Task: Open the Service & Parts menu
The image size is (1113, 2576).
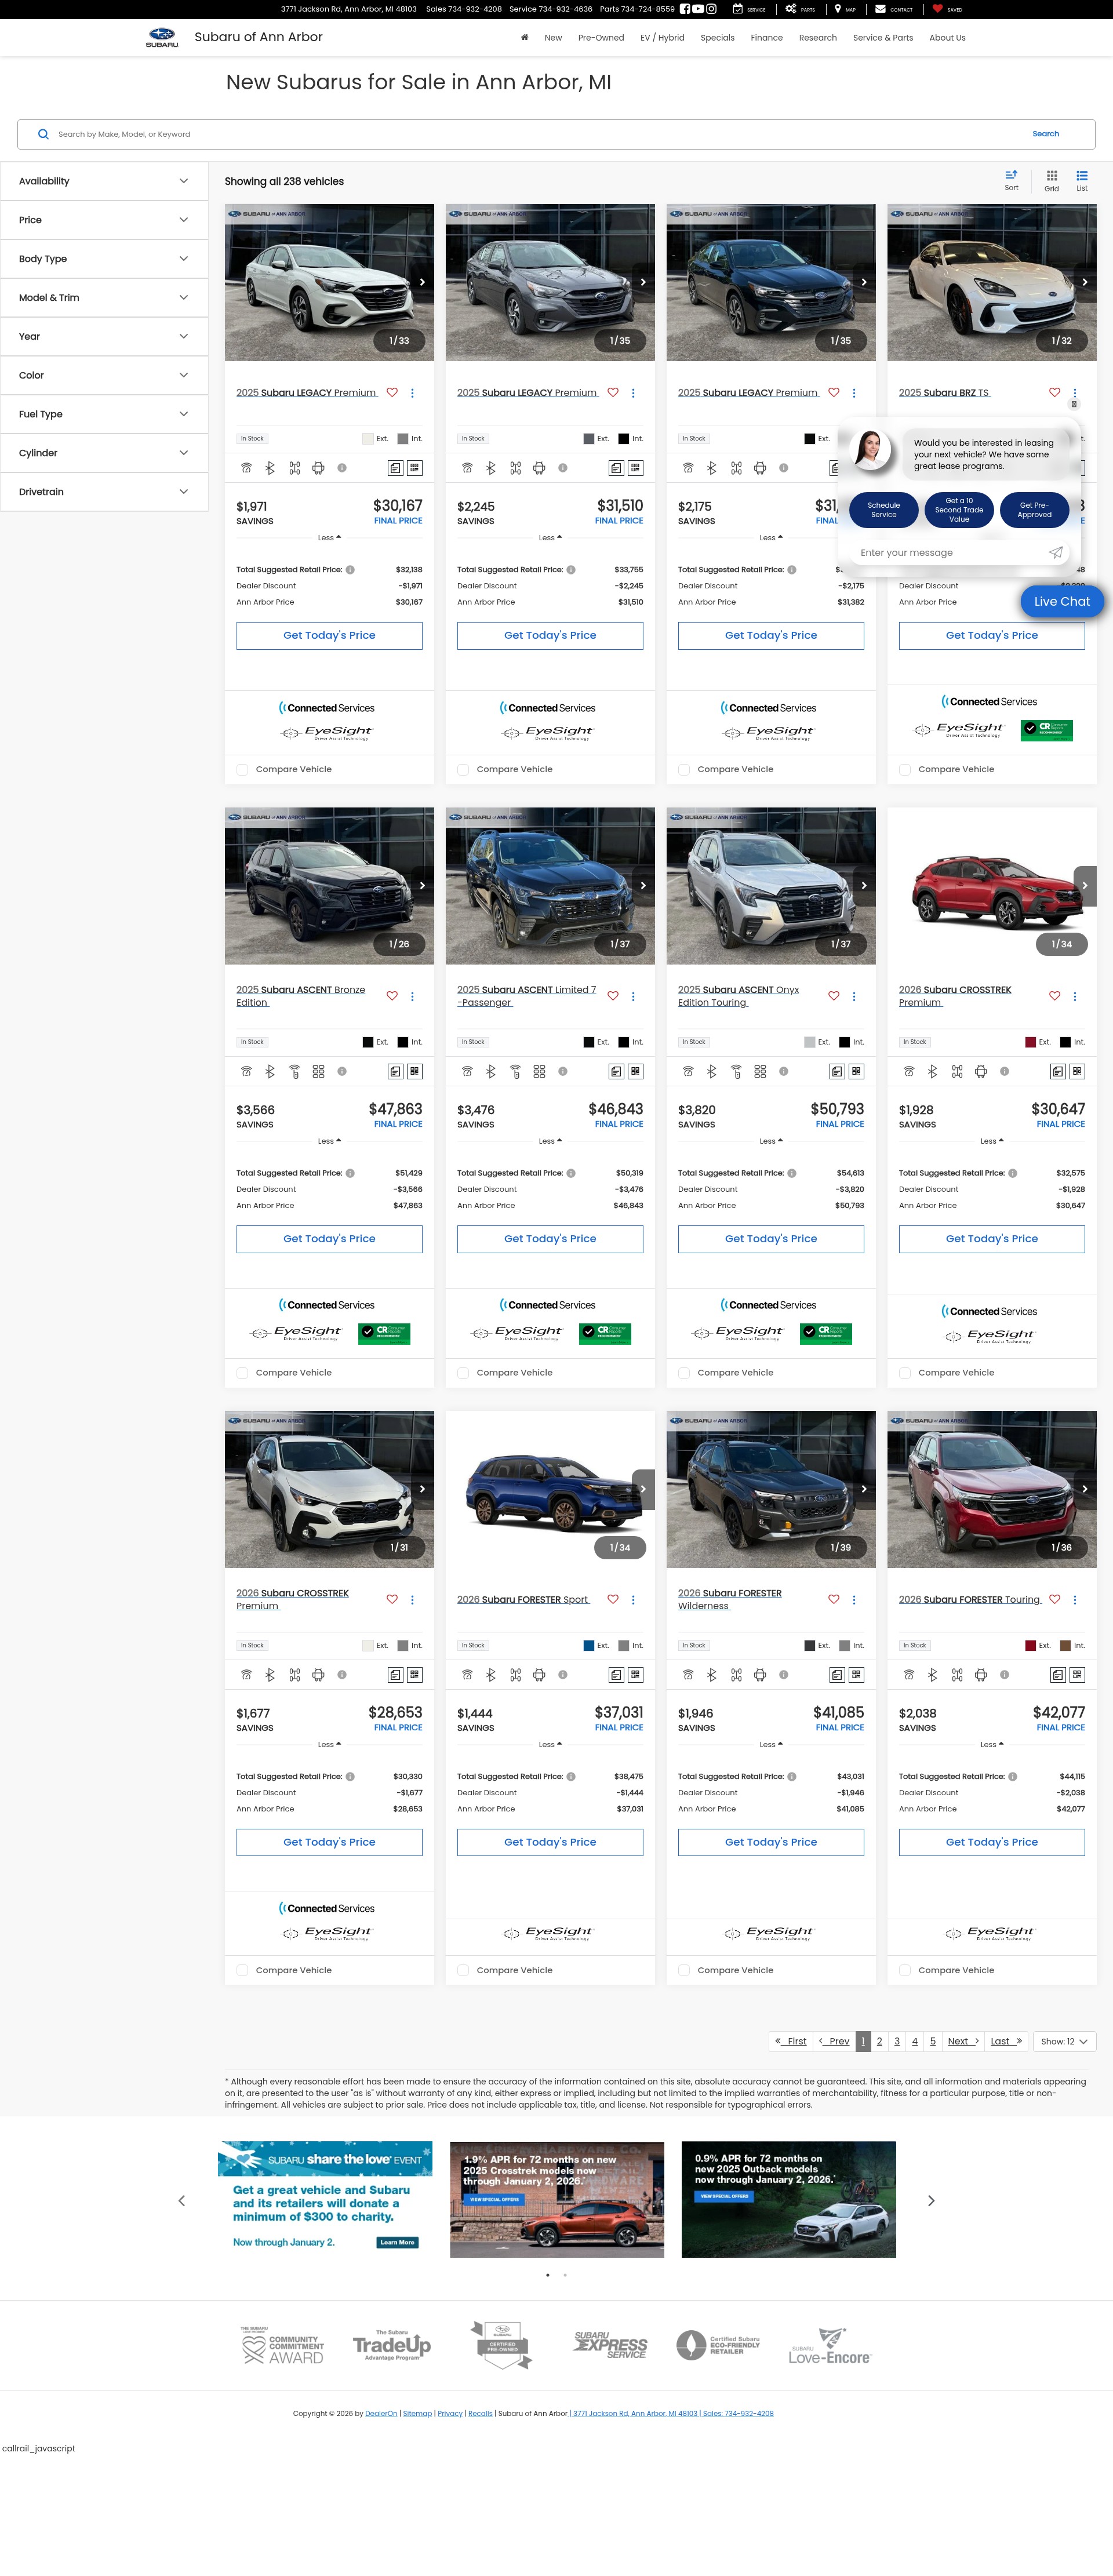Action: point(882,38)
